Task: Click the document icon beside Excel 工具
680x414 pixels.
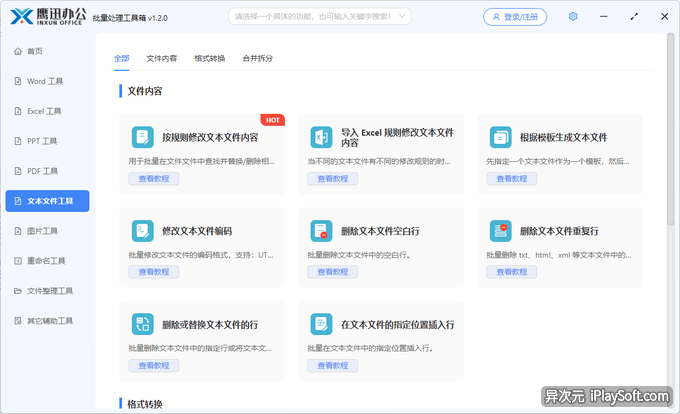Action: point(18,111)
